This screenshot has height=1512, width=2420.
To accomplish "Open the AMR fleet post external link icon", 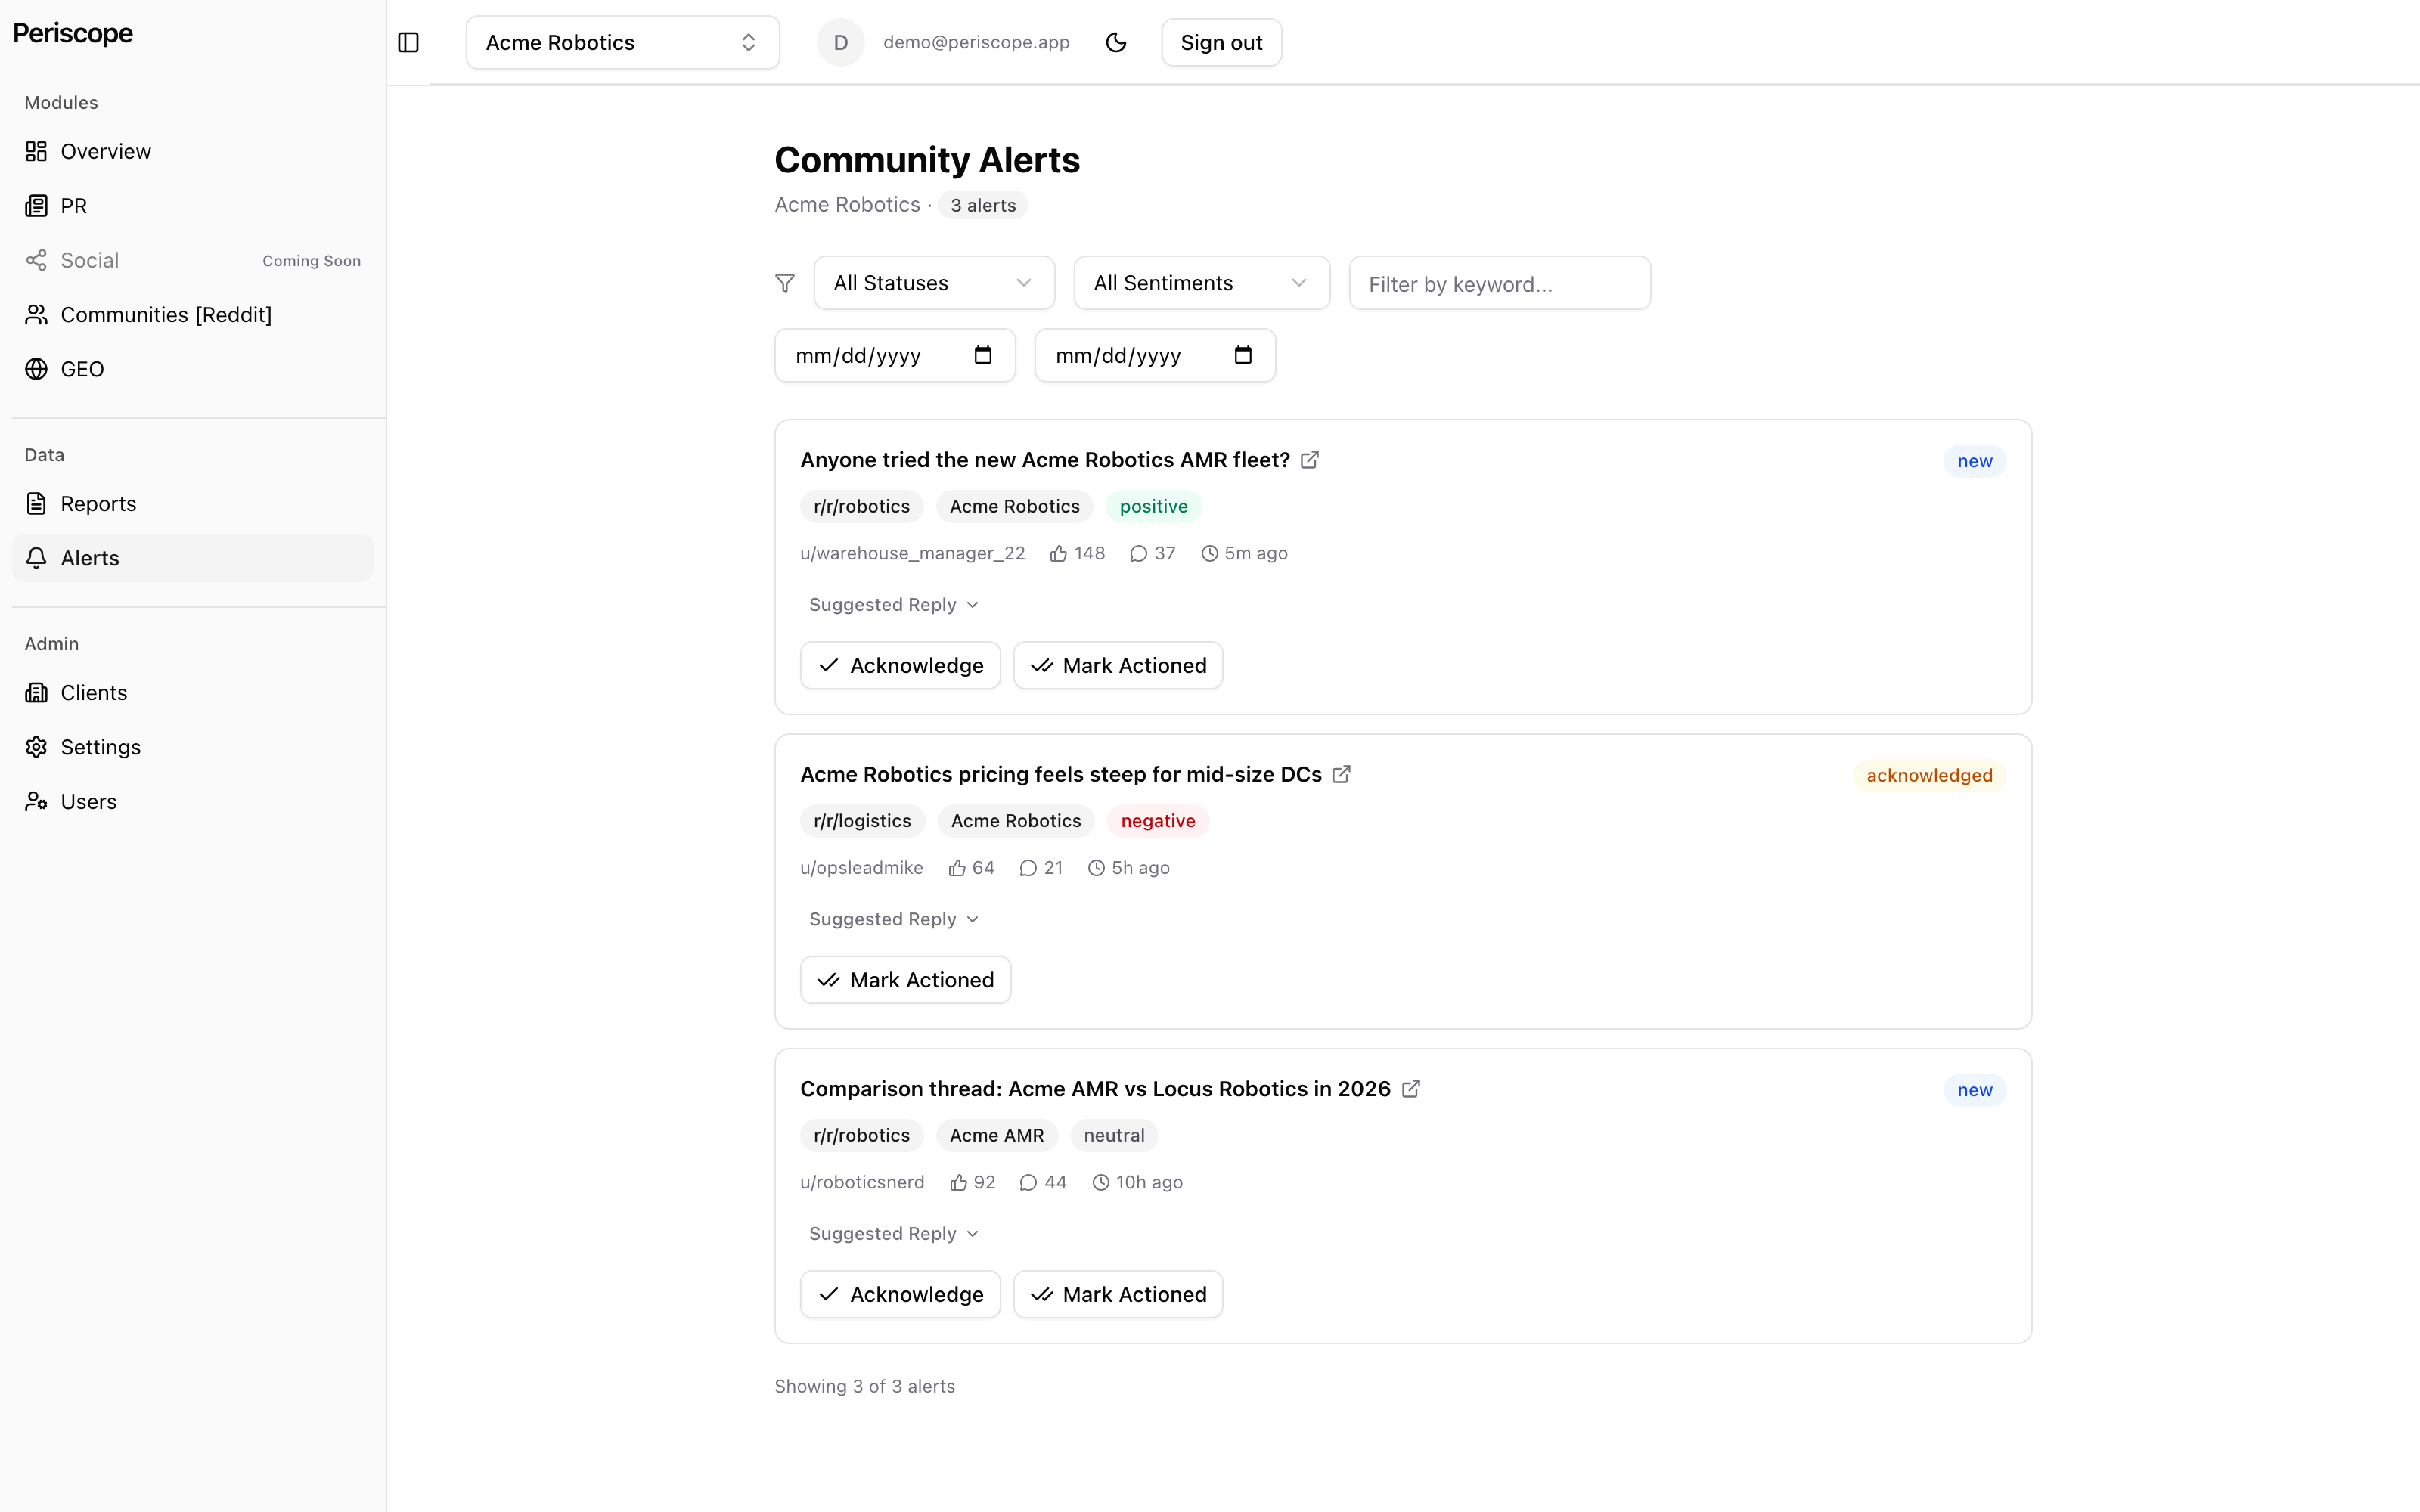I will [1309, 460].
